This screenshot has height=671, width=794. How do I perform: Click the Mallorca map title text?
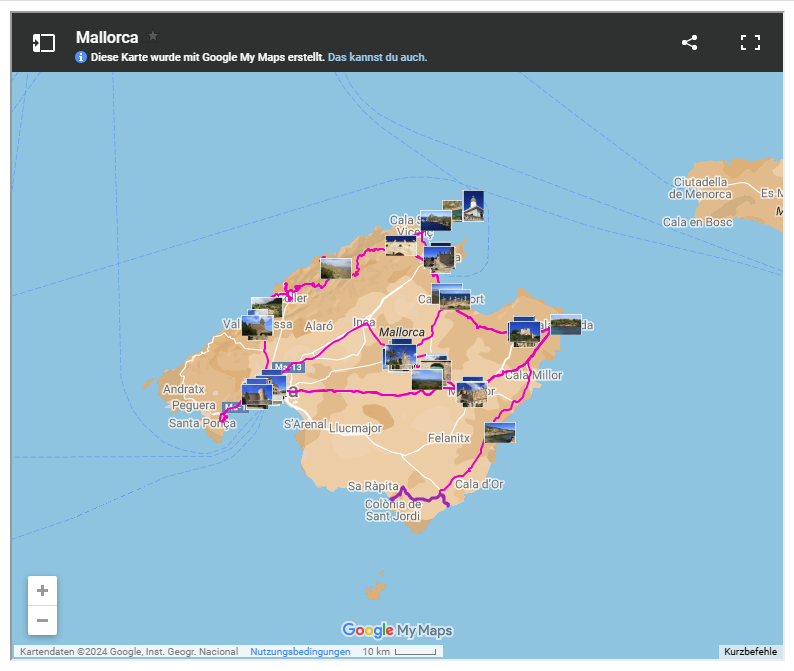pyautogui.click(x=107, y=37)
